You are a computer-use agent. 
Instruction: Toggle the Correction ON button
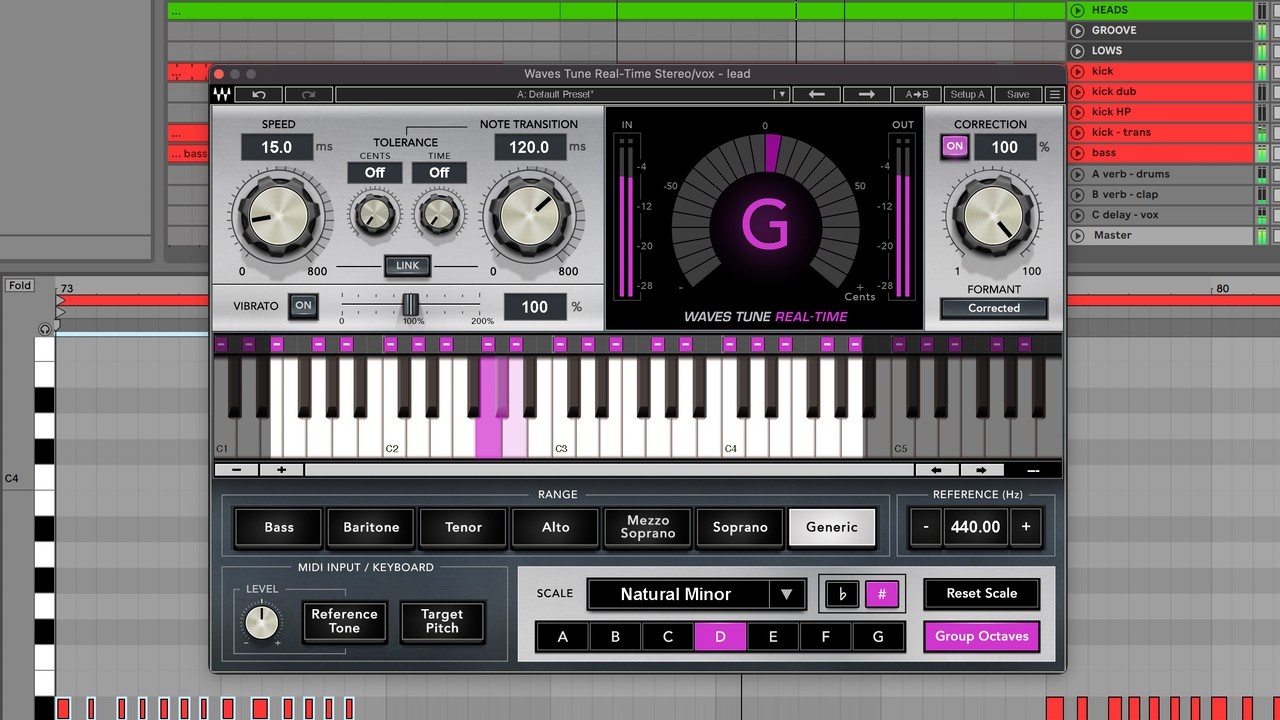tap(955, 146)
